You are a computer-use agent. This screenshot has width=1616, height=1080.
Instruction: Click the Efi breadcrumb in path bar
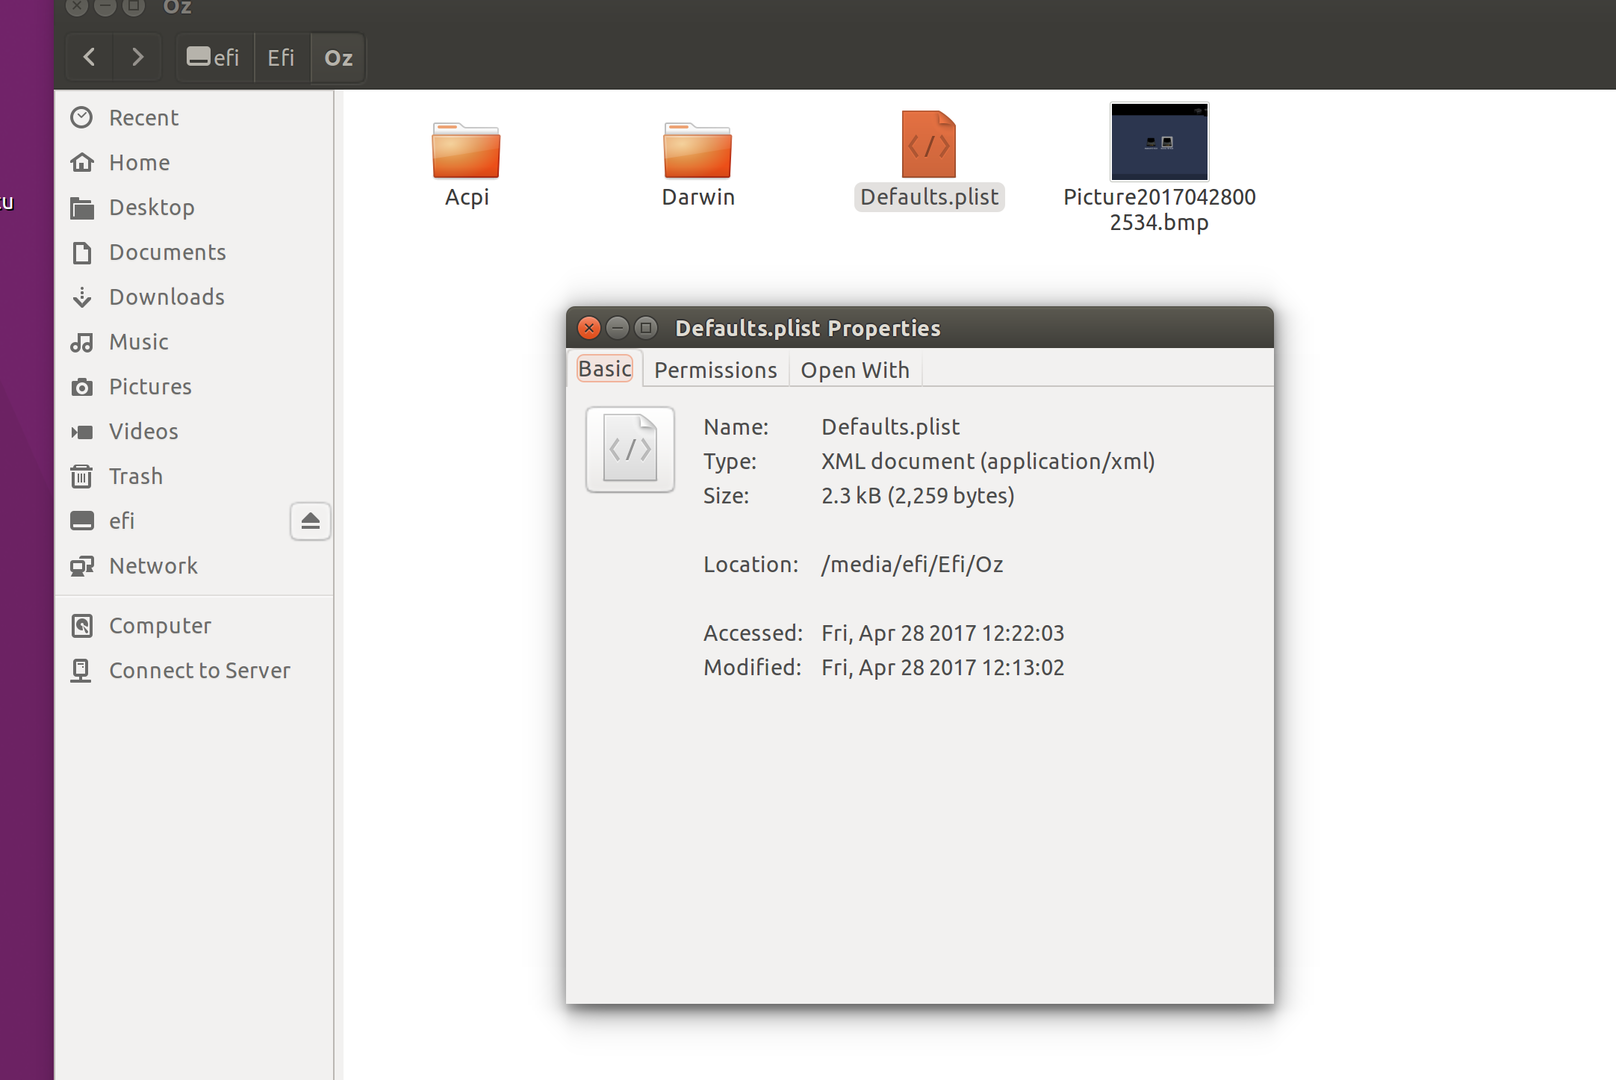tap(281, 58)
